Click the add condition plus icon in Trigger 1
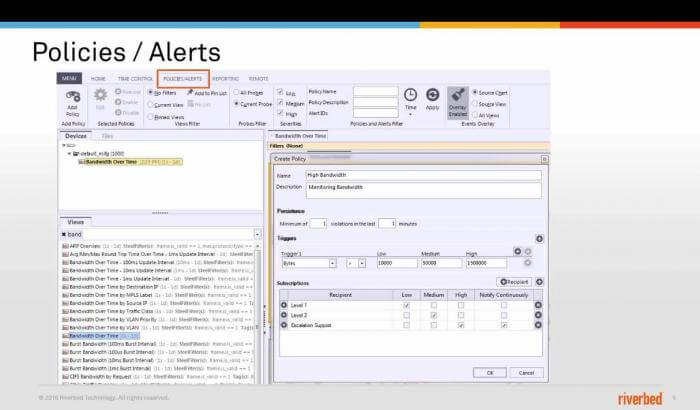This screenshot has width=700, height=410. [517, 251]
